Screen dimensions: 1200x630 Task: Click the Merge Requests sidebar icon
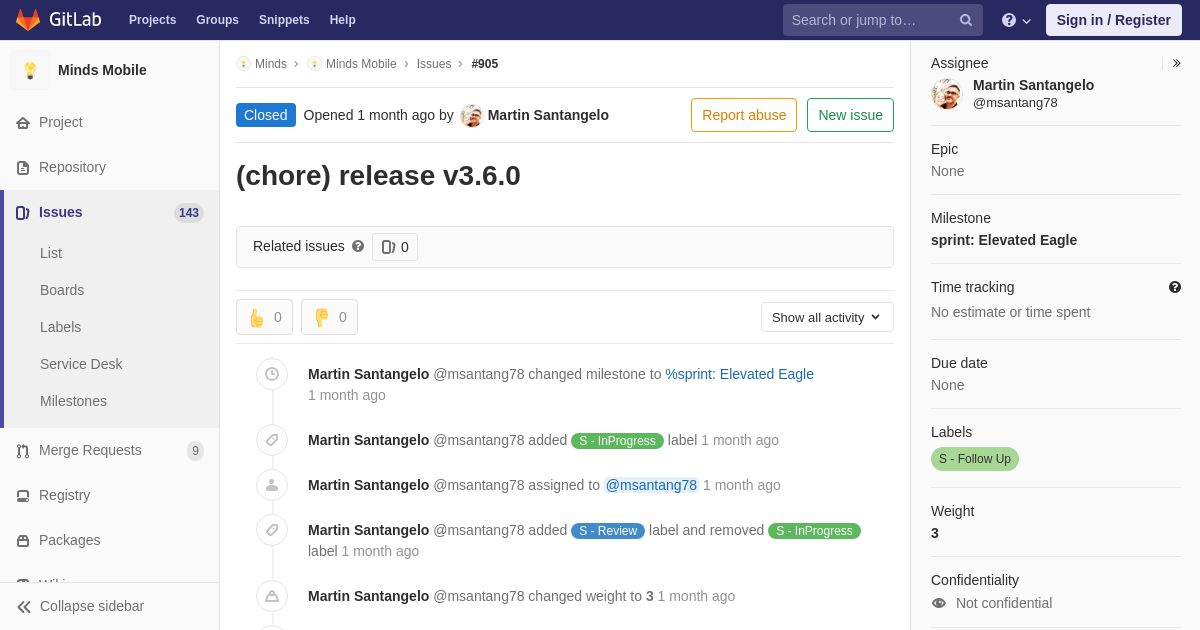coord(23,451)
